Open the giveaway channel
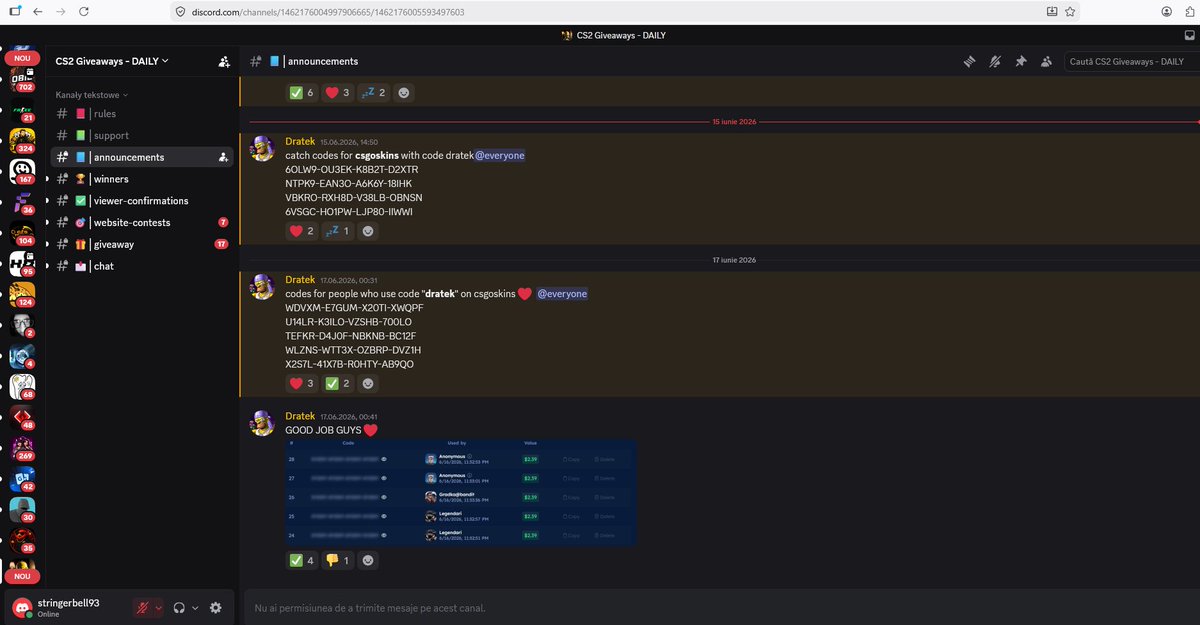1200x625 pixels. [142, 244]
